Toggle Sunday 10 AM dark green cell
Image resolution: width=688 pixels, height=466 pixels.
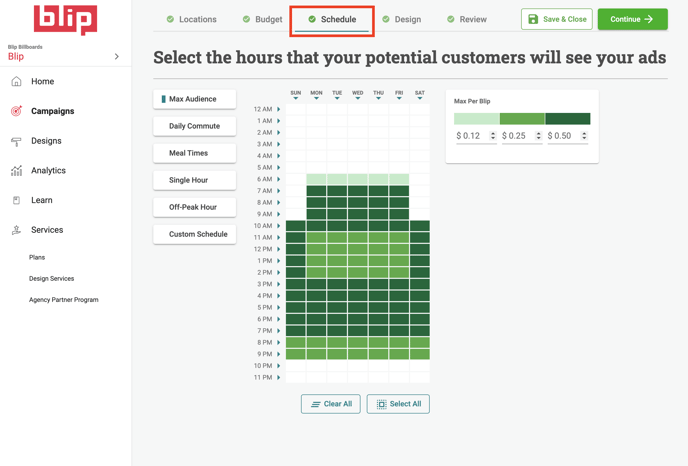click(x=295, y=226)
